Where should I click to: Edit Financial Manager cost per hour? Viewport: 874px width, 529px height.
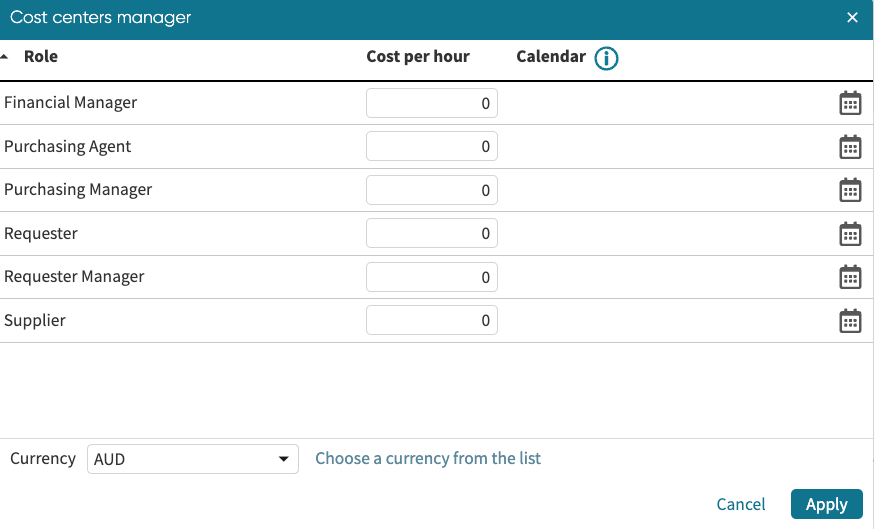point(432,103)
